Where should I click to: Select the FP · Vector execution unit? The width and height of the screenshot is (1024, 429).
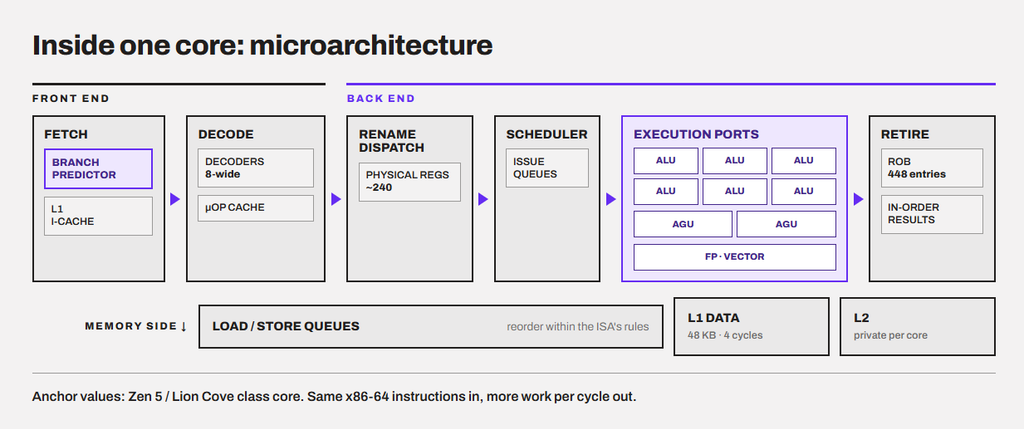coord(735,257)
